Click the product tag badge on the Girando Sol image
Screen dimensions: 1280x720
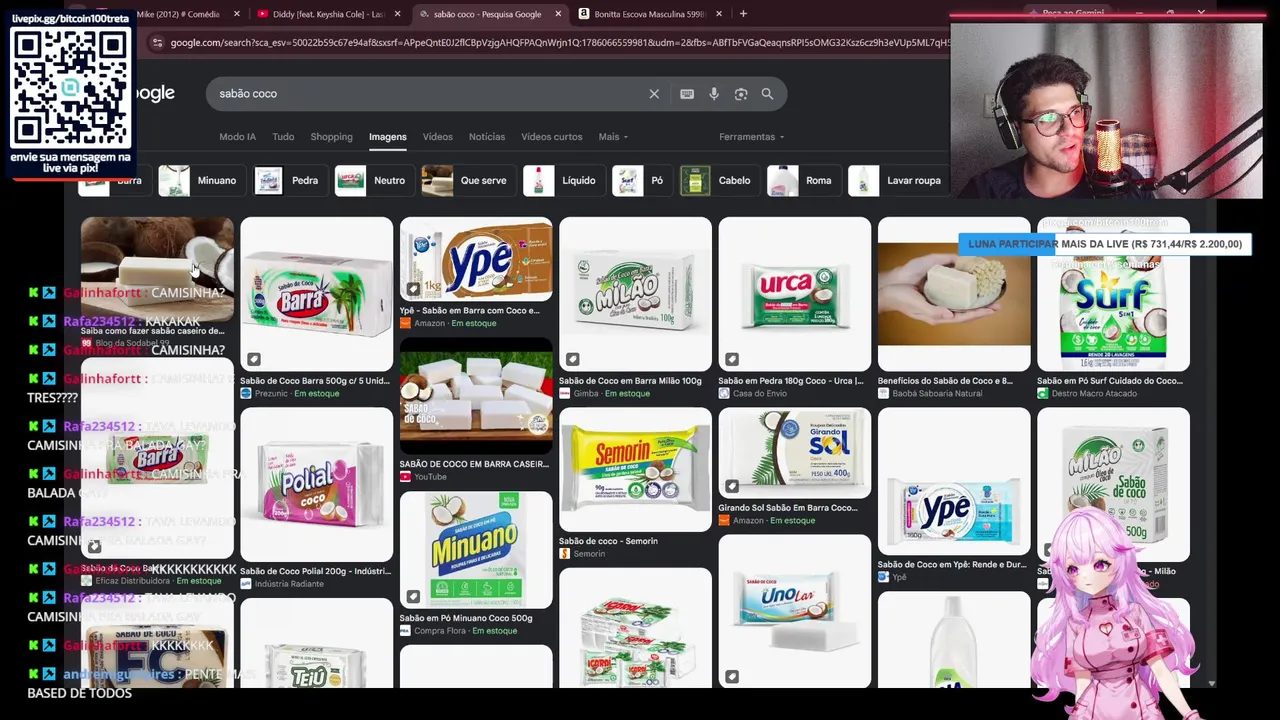pos(732,486)
